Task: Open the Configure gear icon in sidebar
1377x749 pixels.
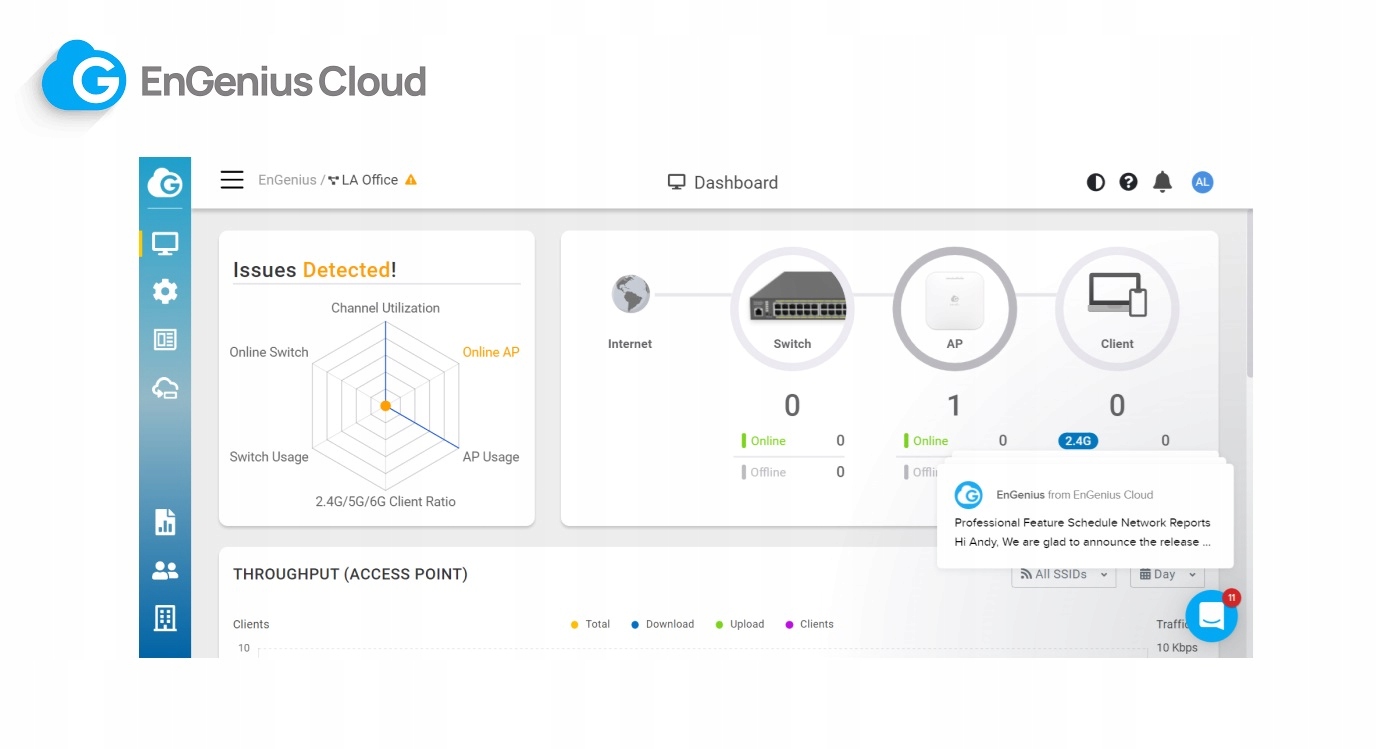Action: pyautogui.click(x=165, y=291)
